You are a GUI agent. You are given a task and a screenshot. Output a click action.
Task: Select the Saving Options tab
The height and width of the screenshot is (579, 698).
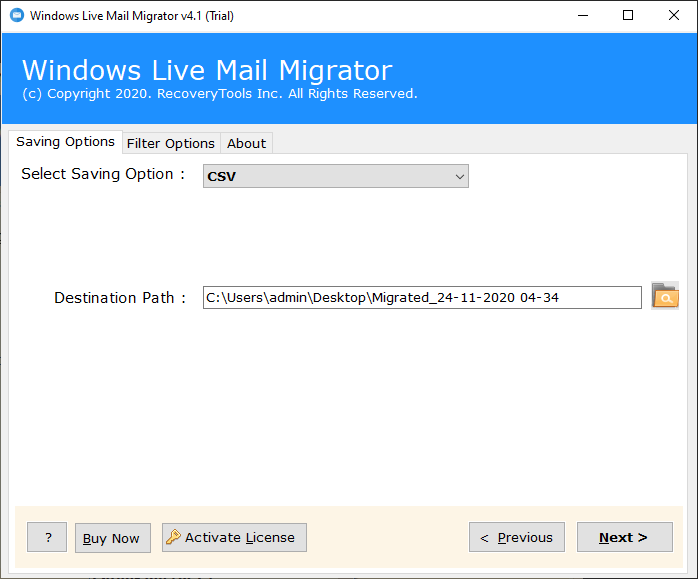pyautogui.click(x=65, y=142)
